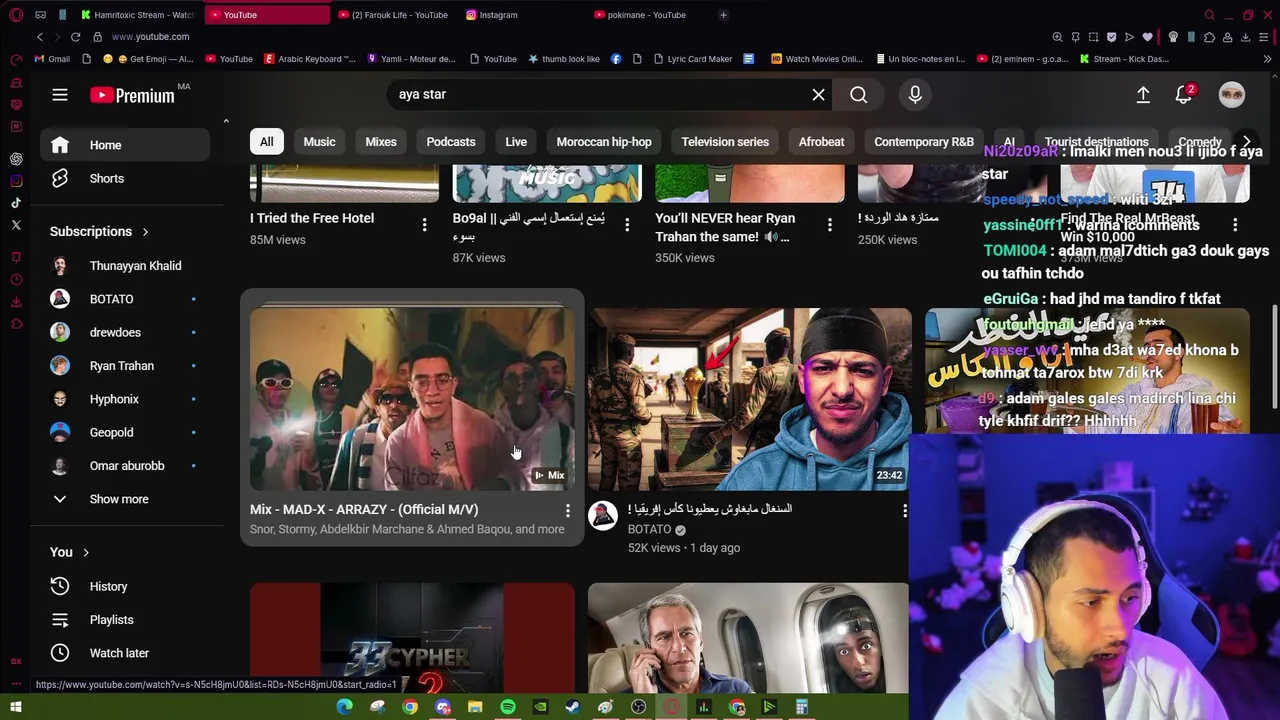Show more bookmarks with double chevron
1280x720 pixels.
[1267, 59]
